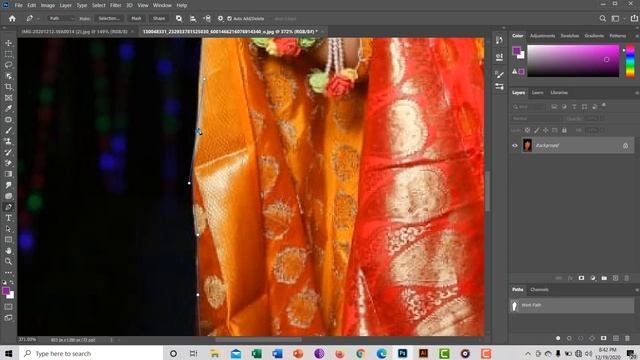Image resolution: width=640 pixels, height=360 pixels.
Task: Select the Lasso tool
Action: tap(8, 65)
